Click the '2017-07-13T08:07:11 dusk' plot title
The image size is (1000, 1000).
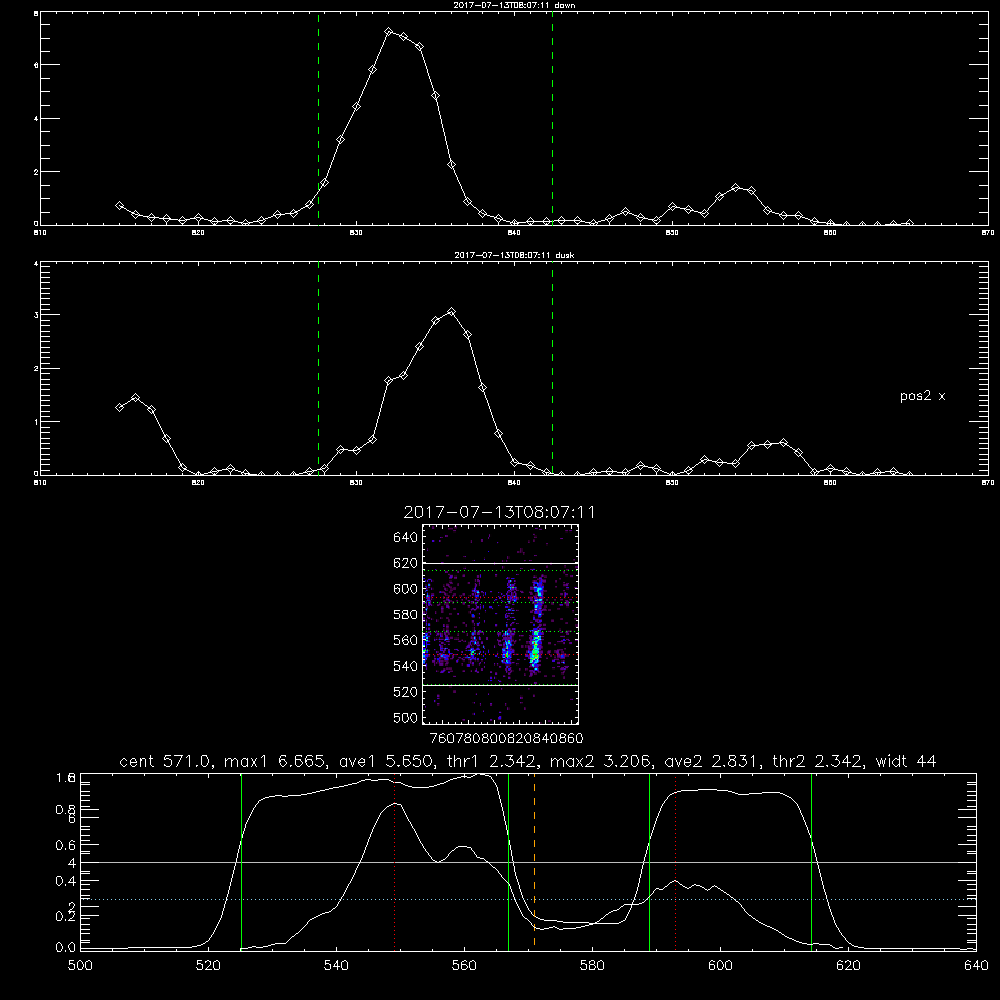coord(514,255)
